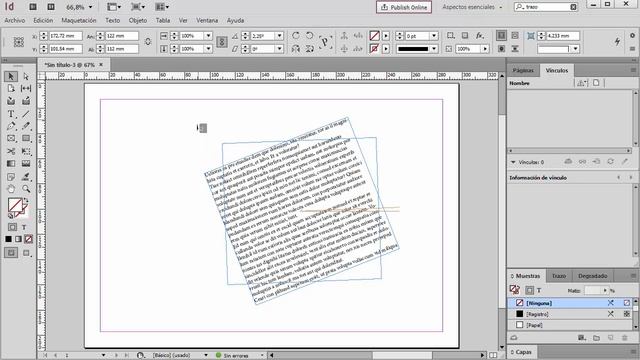Select the Scissors tool
The width and height of the screenshot is (640, 360).
[11, 151]
